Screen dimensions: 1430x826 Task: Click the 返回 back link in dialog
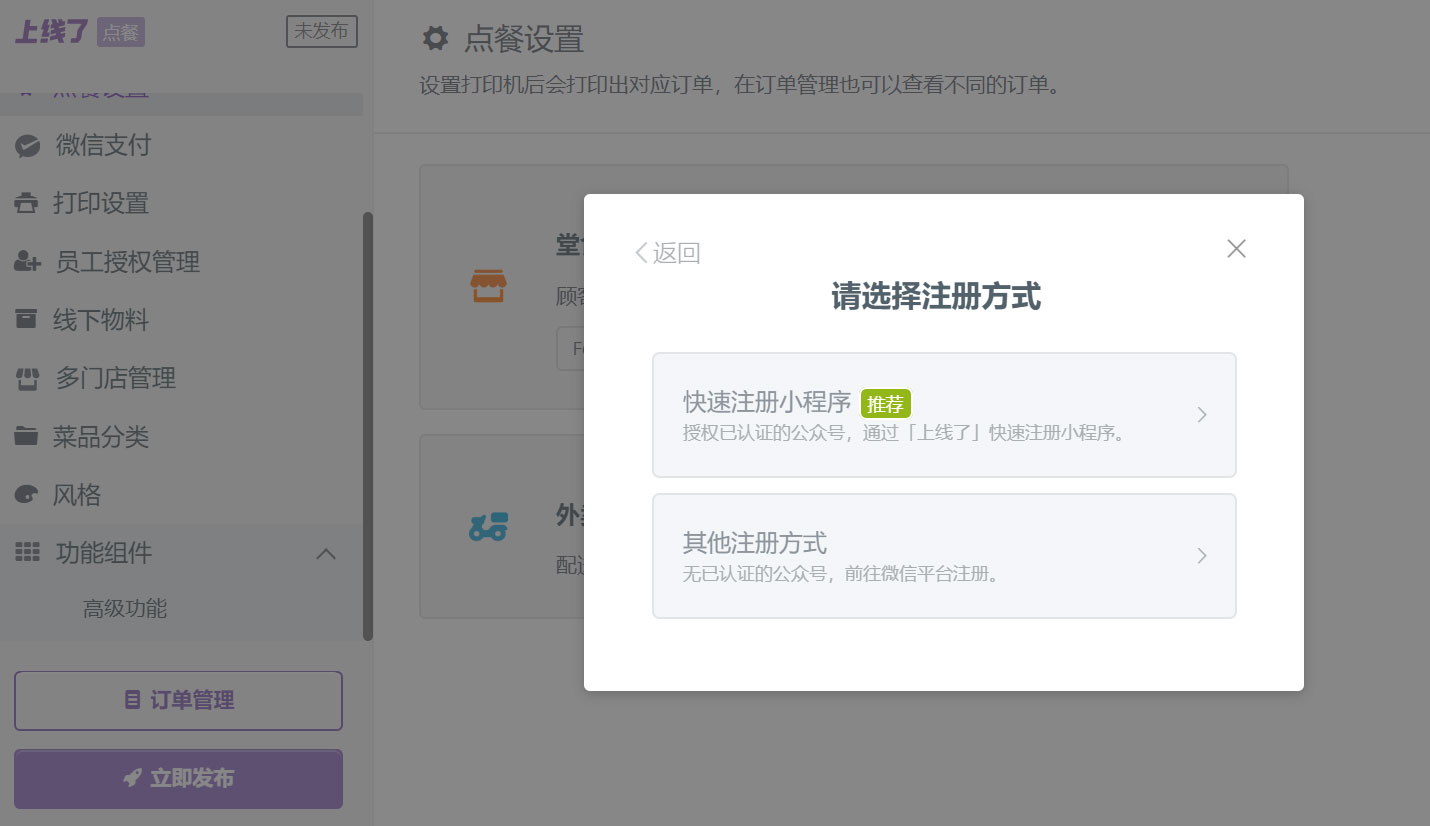click(668, 252)
